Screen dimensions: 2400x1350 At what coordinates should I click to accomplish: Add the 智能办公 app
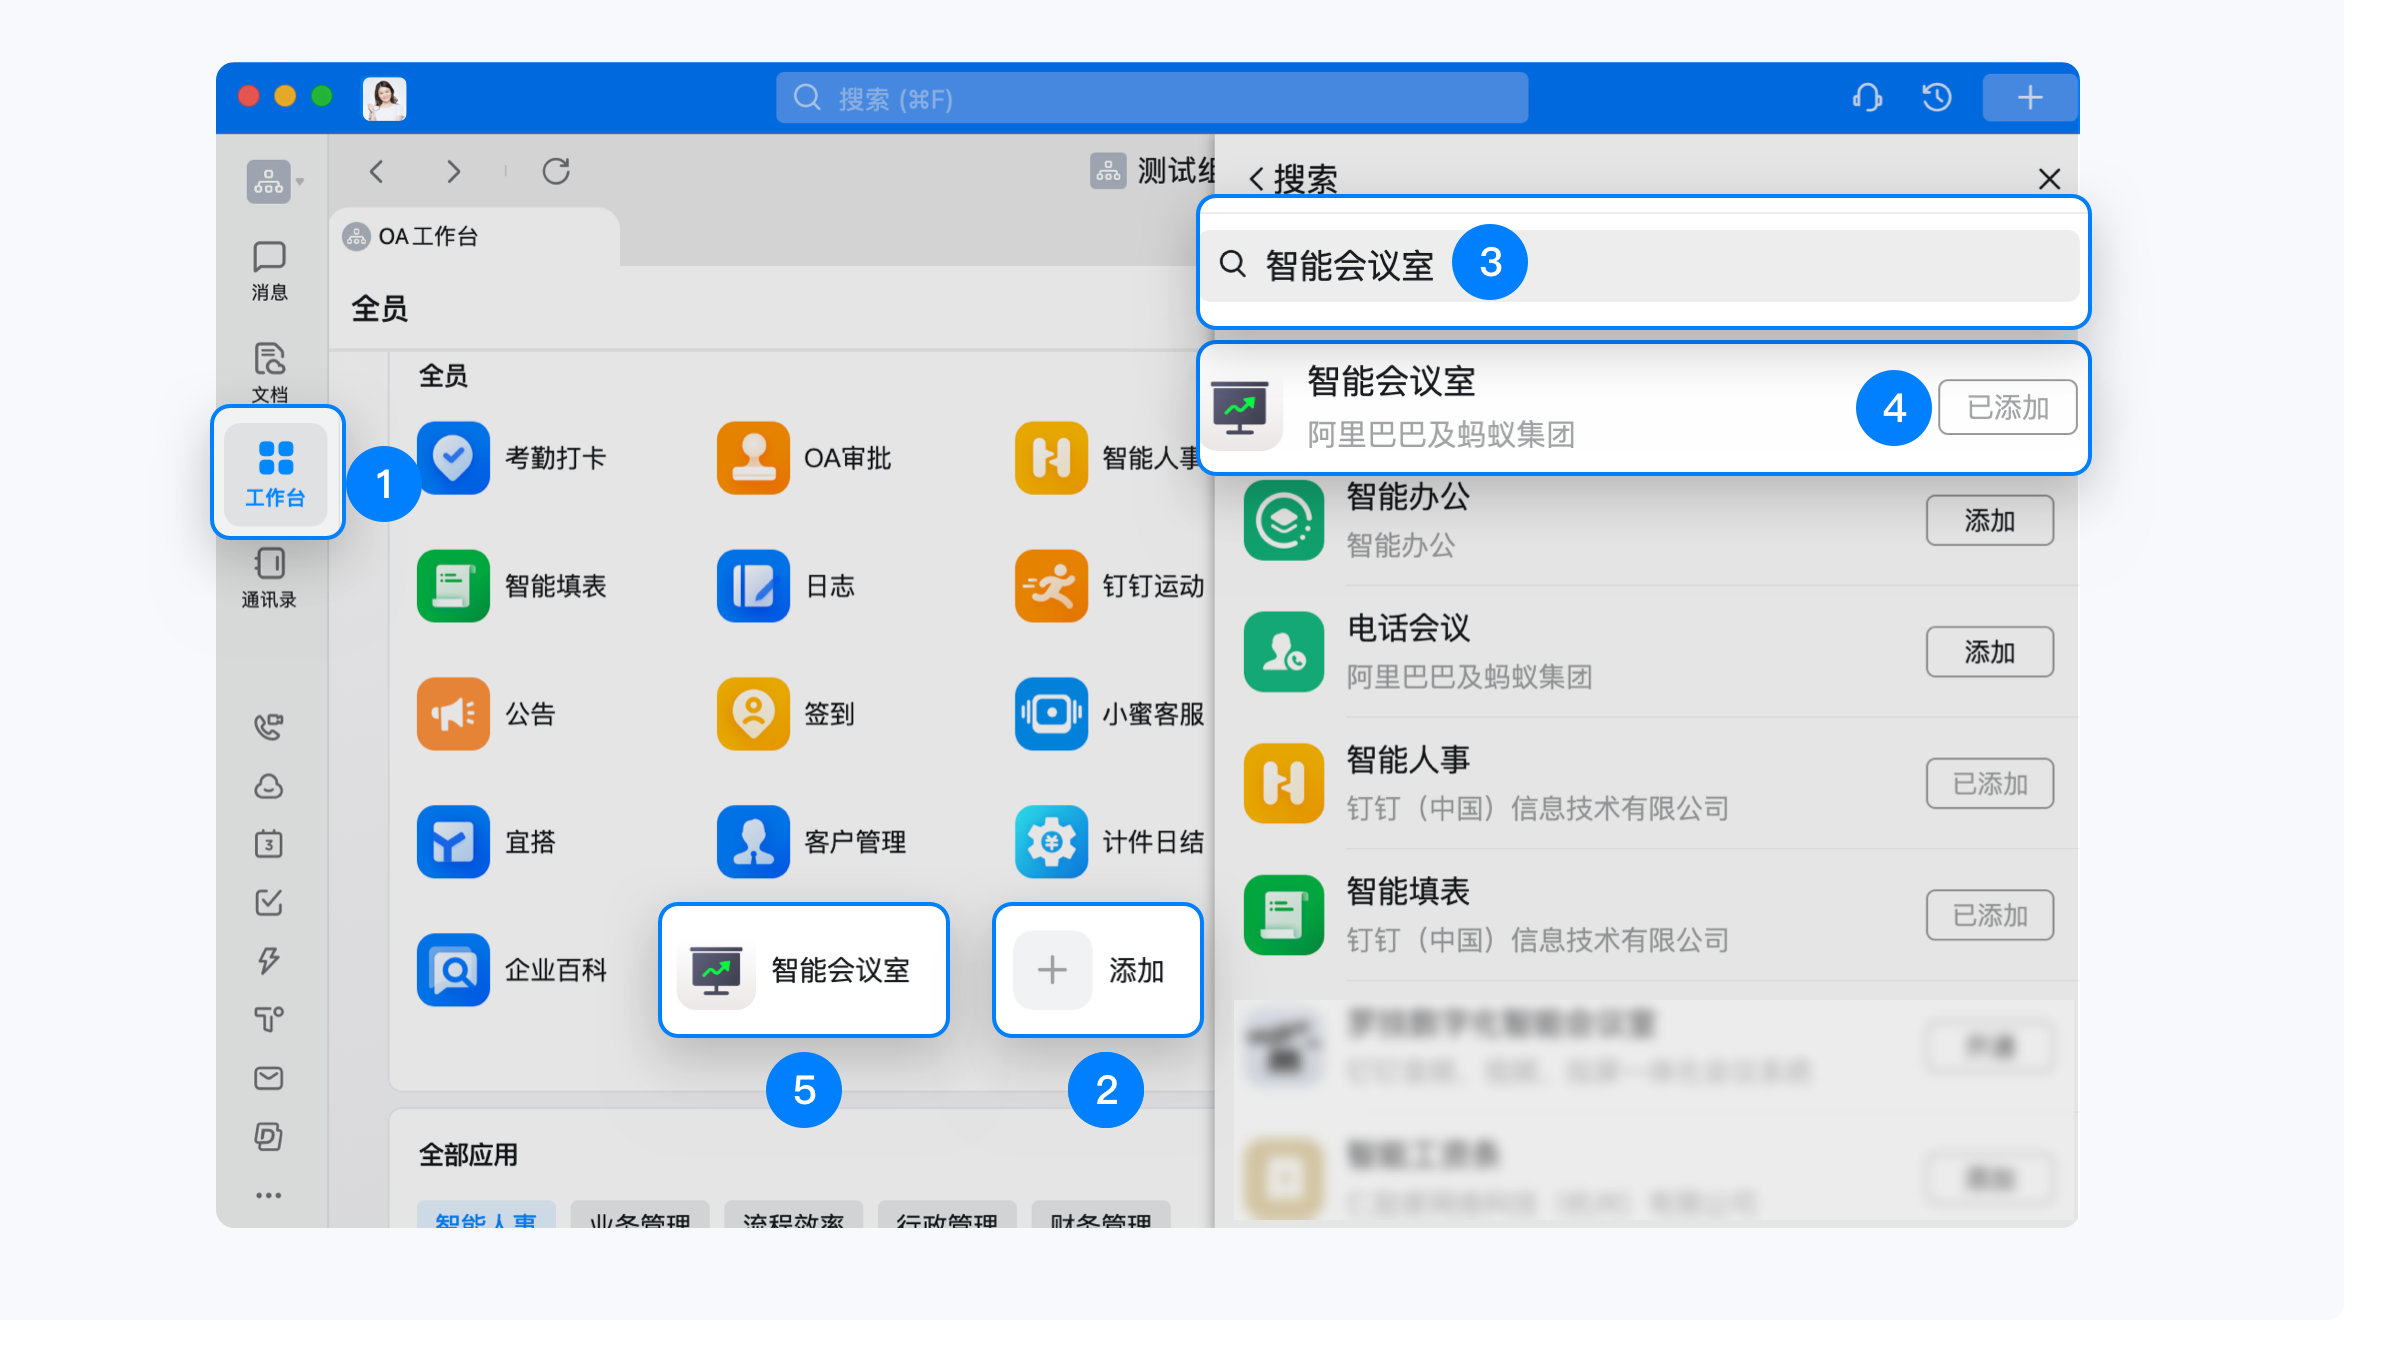coord(1990,520)
